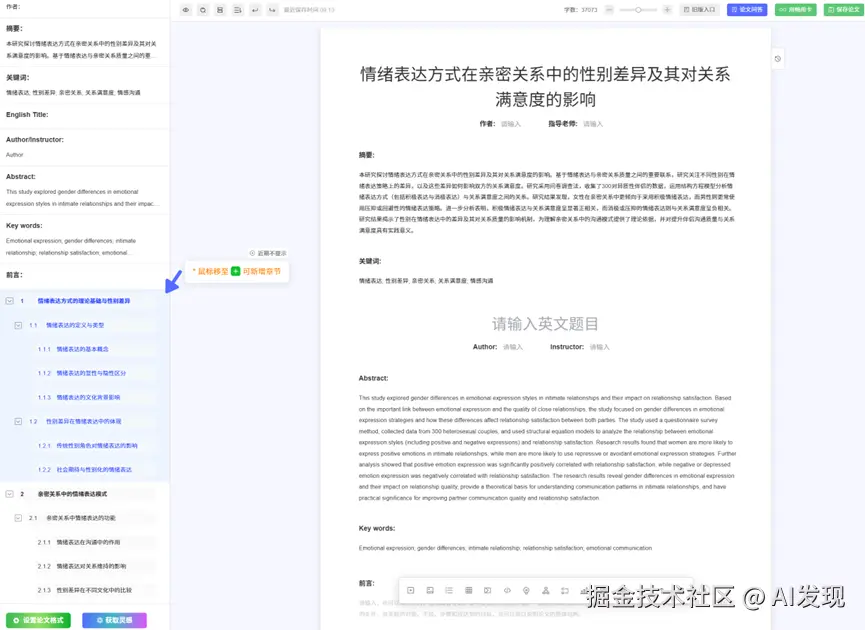Decrease zoom with the minus button

[x=609, y=10]
